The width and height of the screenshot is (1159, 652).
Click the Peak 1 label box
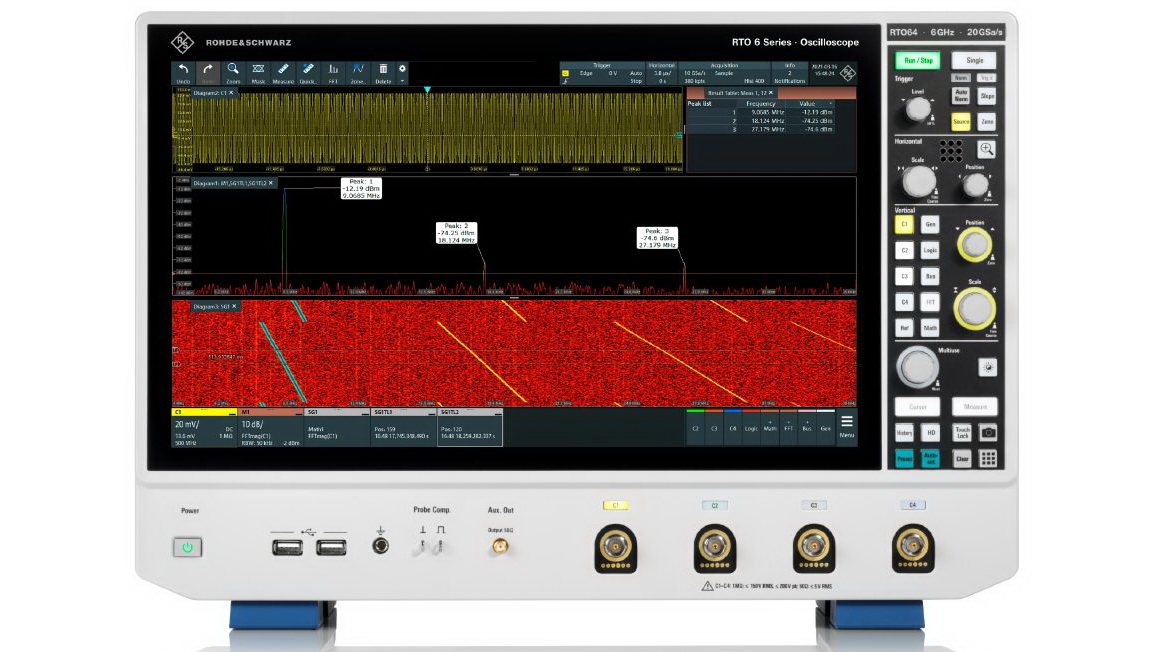[361, 189]
